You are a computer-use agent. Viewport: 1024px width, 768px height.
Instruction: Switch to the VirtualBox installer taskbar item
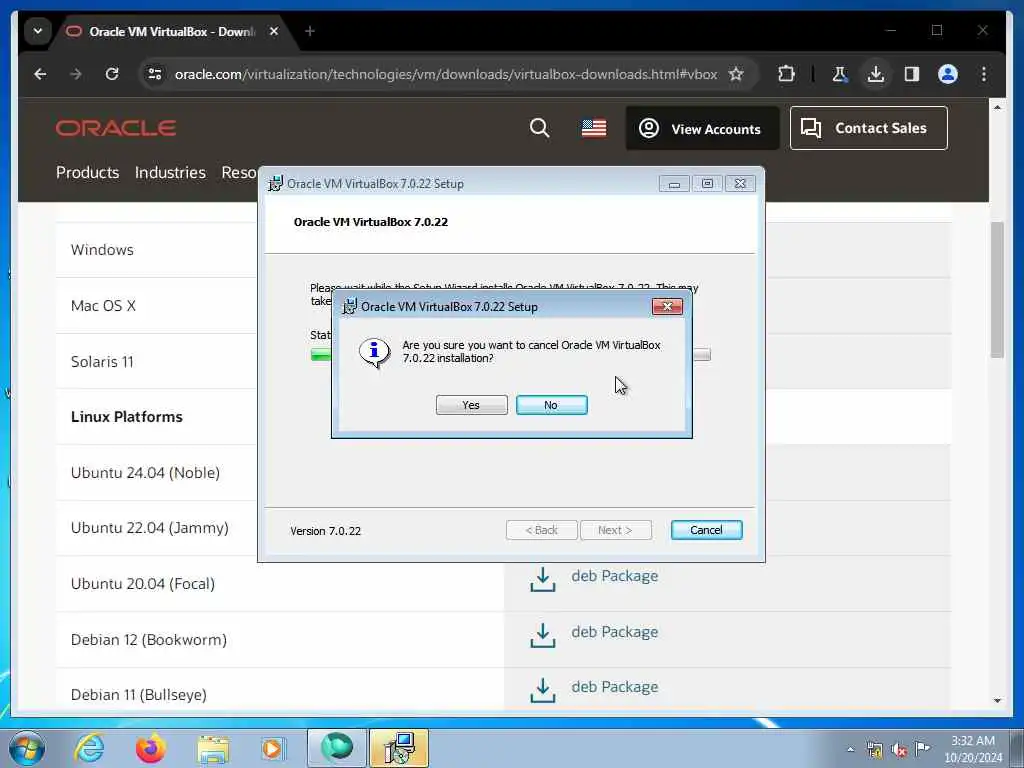(x=399, y=748)
